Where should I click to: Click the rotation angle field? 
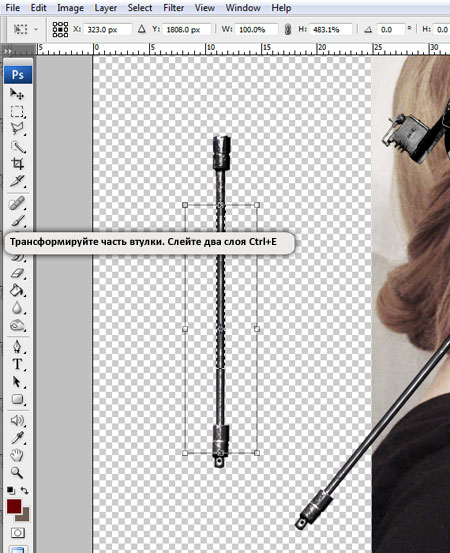(391, 30)
